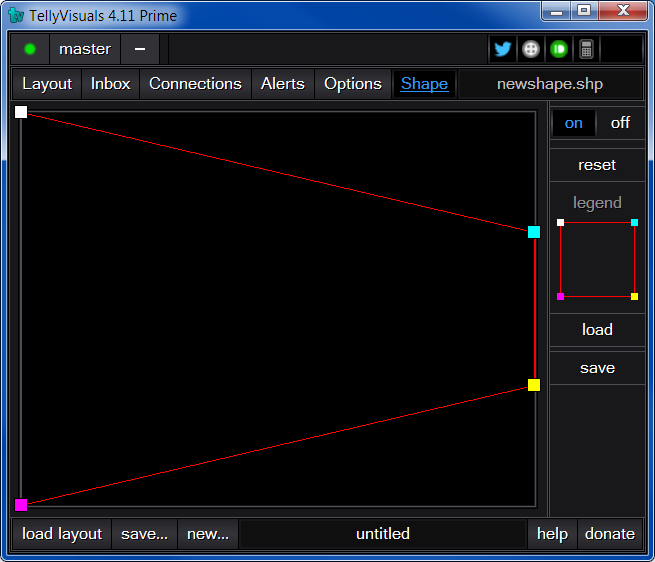
Task: Click the minus button beside master
Action: pos(140,49)
